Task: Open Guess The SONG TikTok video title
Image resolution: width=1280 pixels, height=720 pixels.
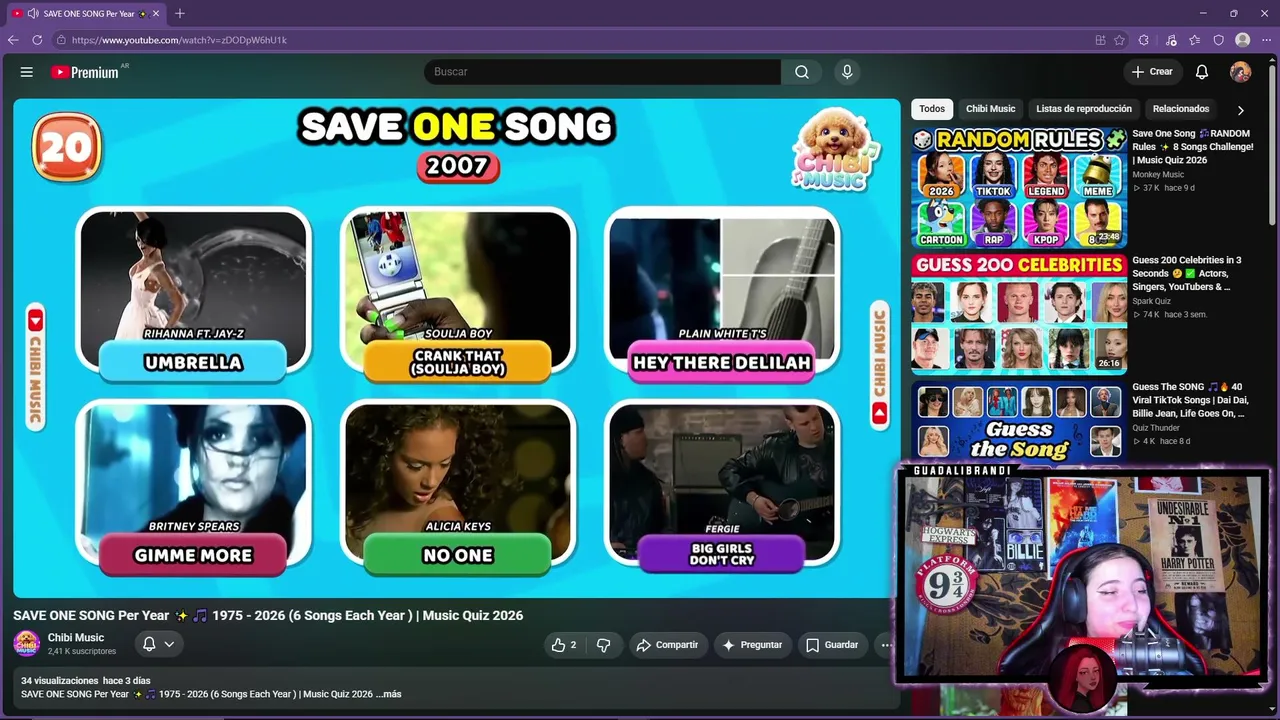Action: pyautogui.click(x=1188, y=400)
